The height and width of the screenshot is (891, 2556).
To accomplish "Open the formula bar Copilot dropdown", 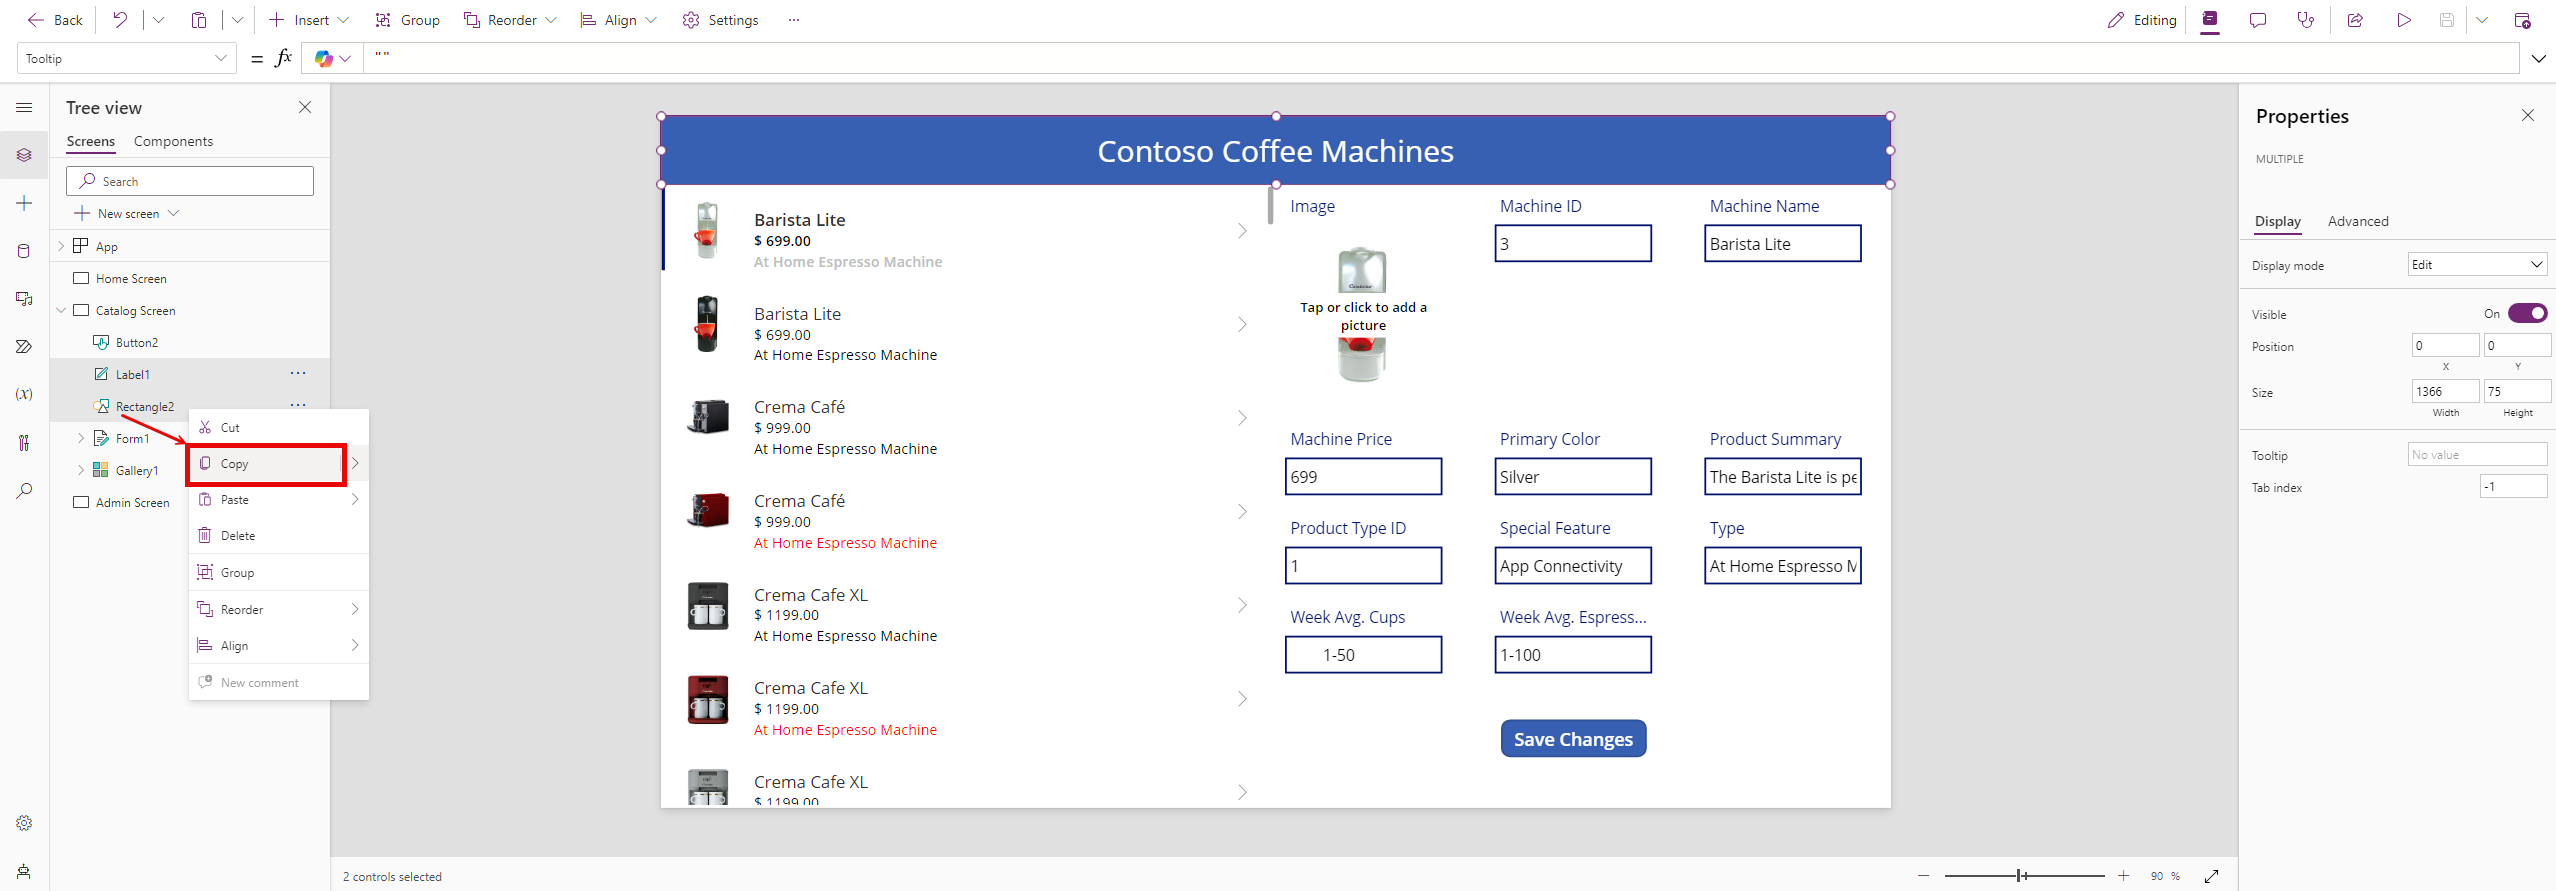I will pos(345,59).
